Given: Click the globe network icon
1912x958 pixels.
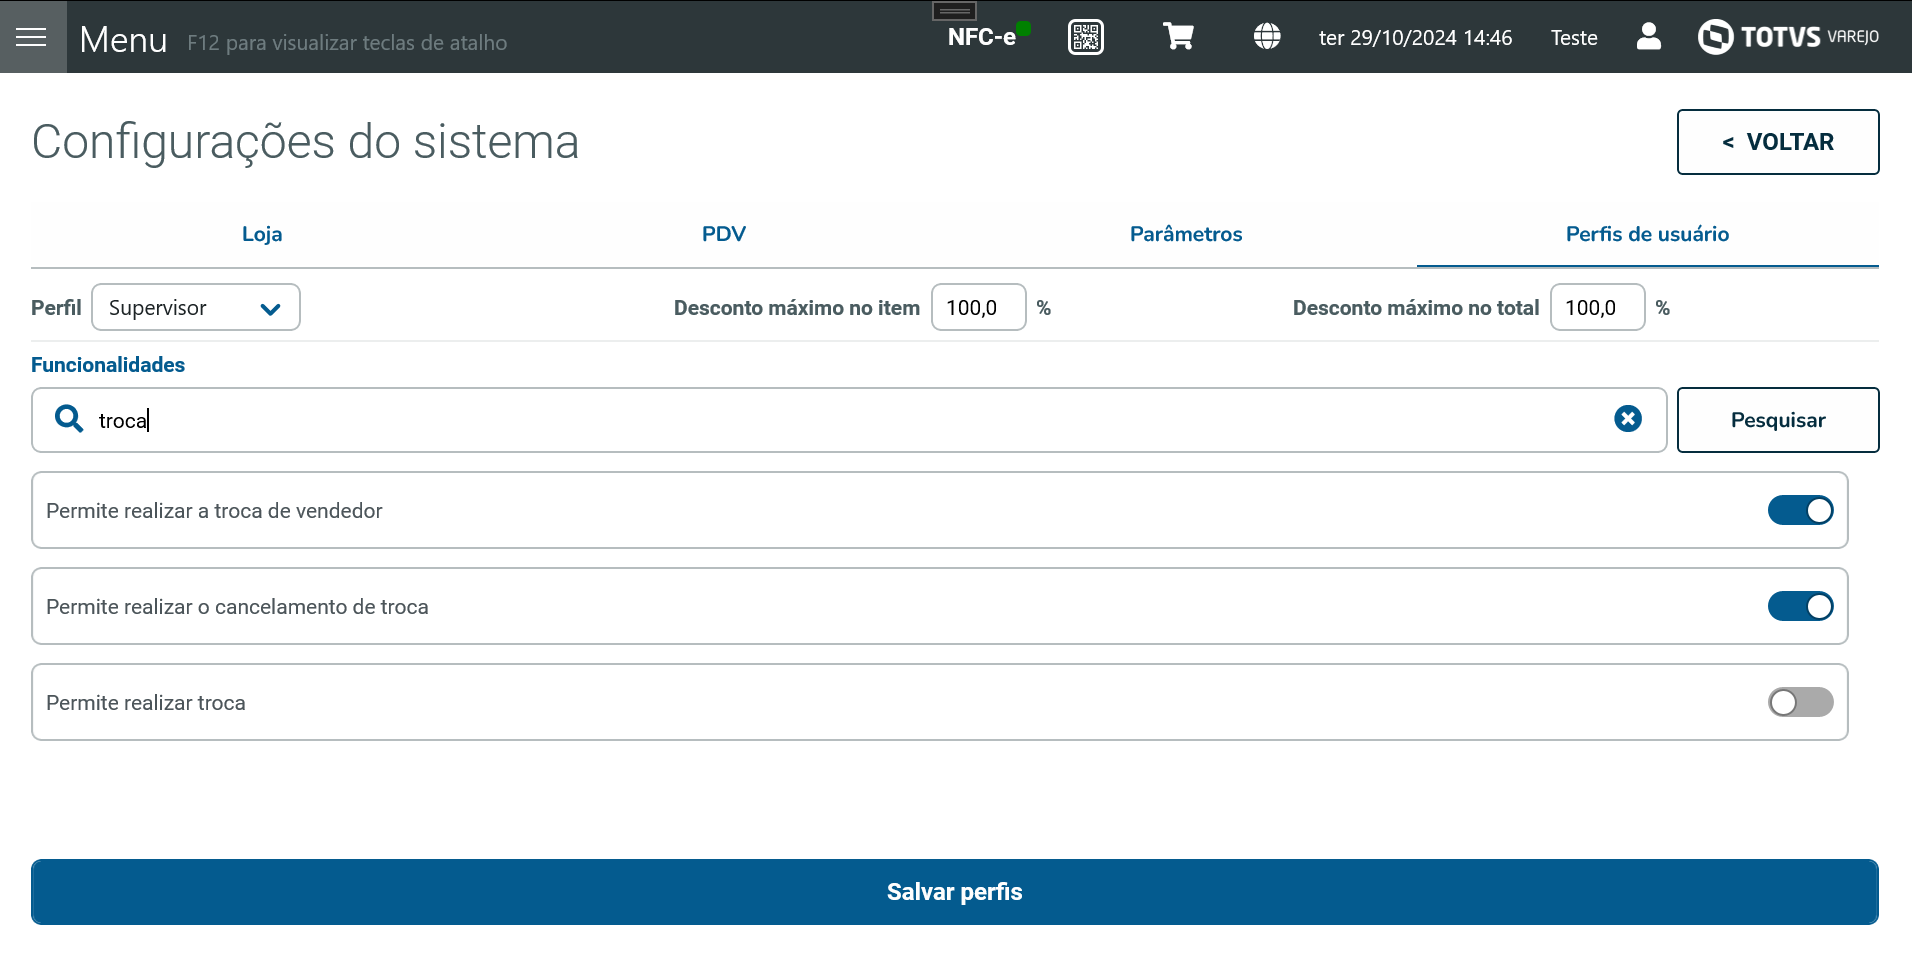Looking at the screenshot, I should [x=1267, y=37].
